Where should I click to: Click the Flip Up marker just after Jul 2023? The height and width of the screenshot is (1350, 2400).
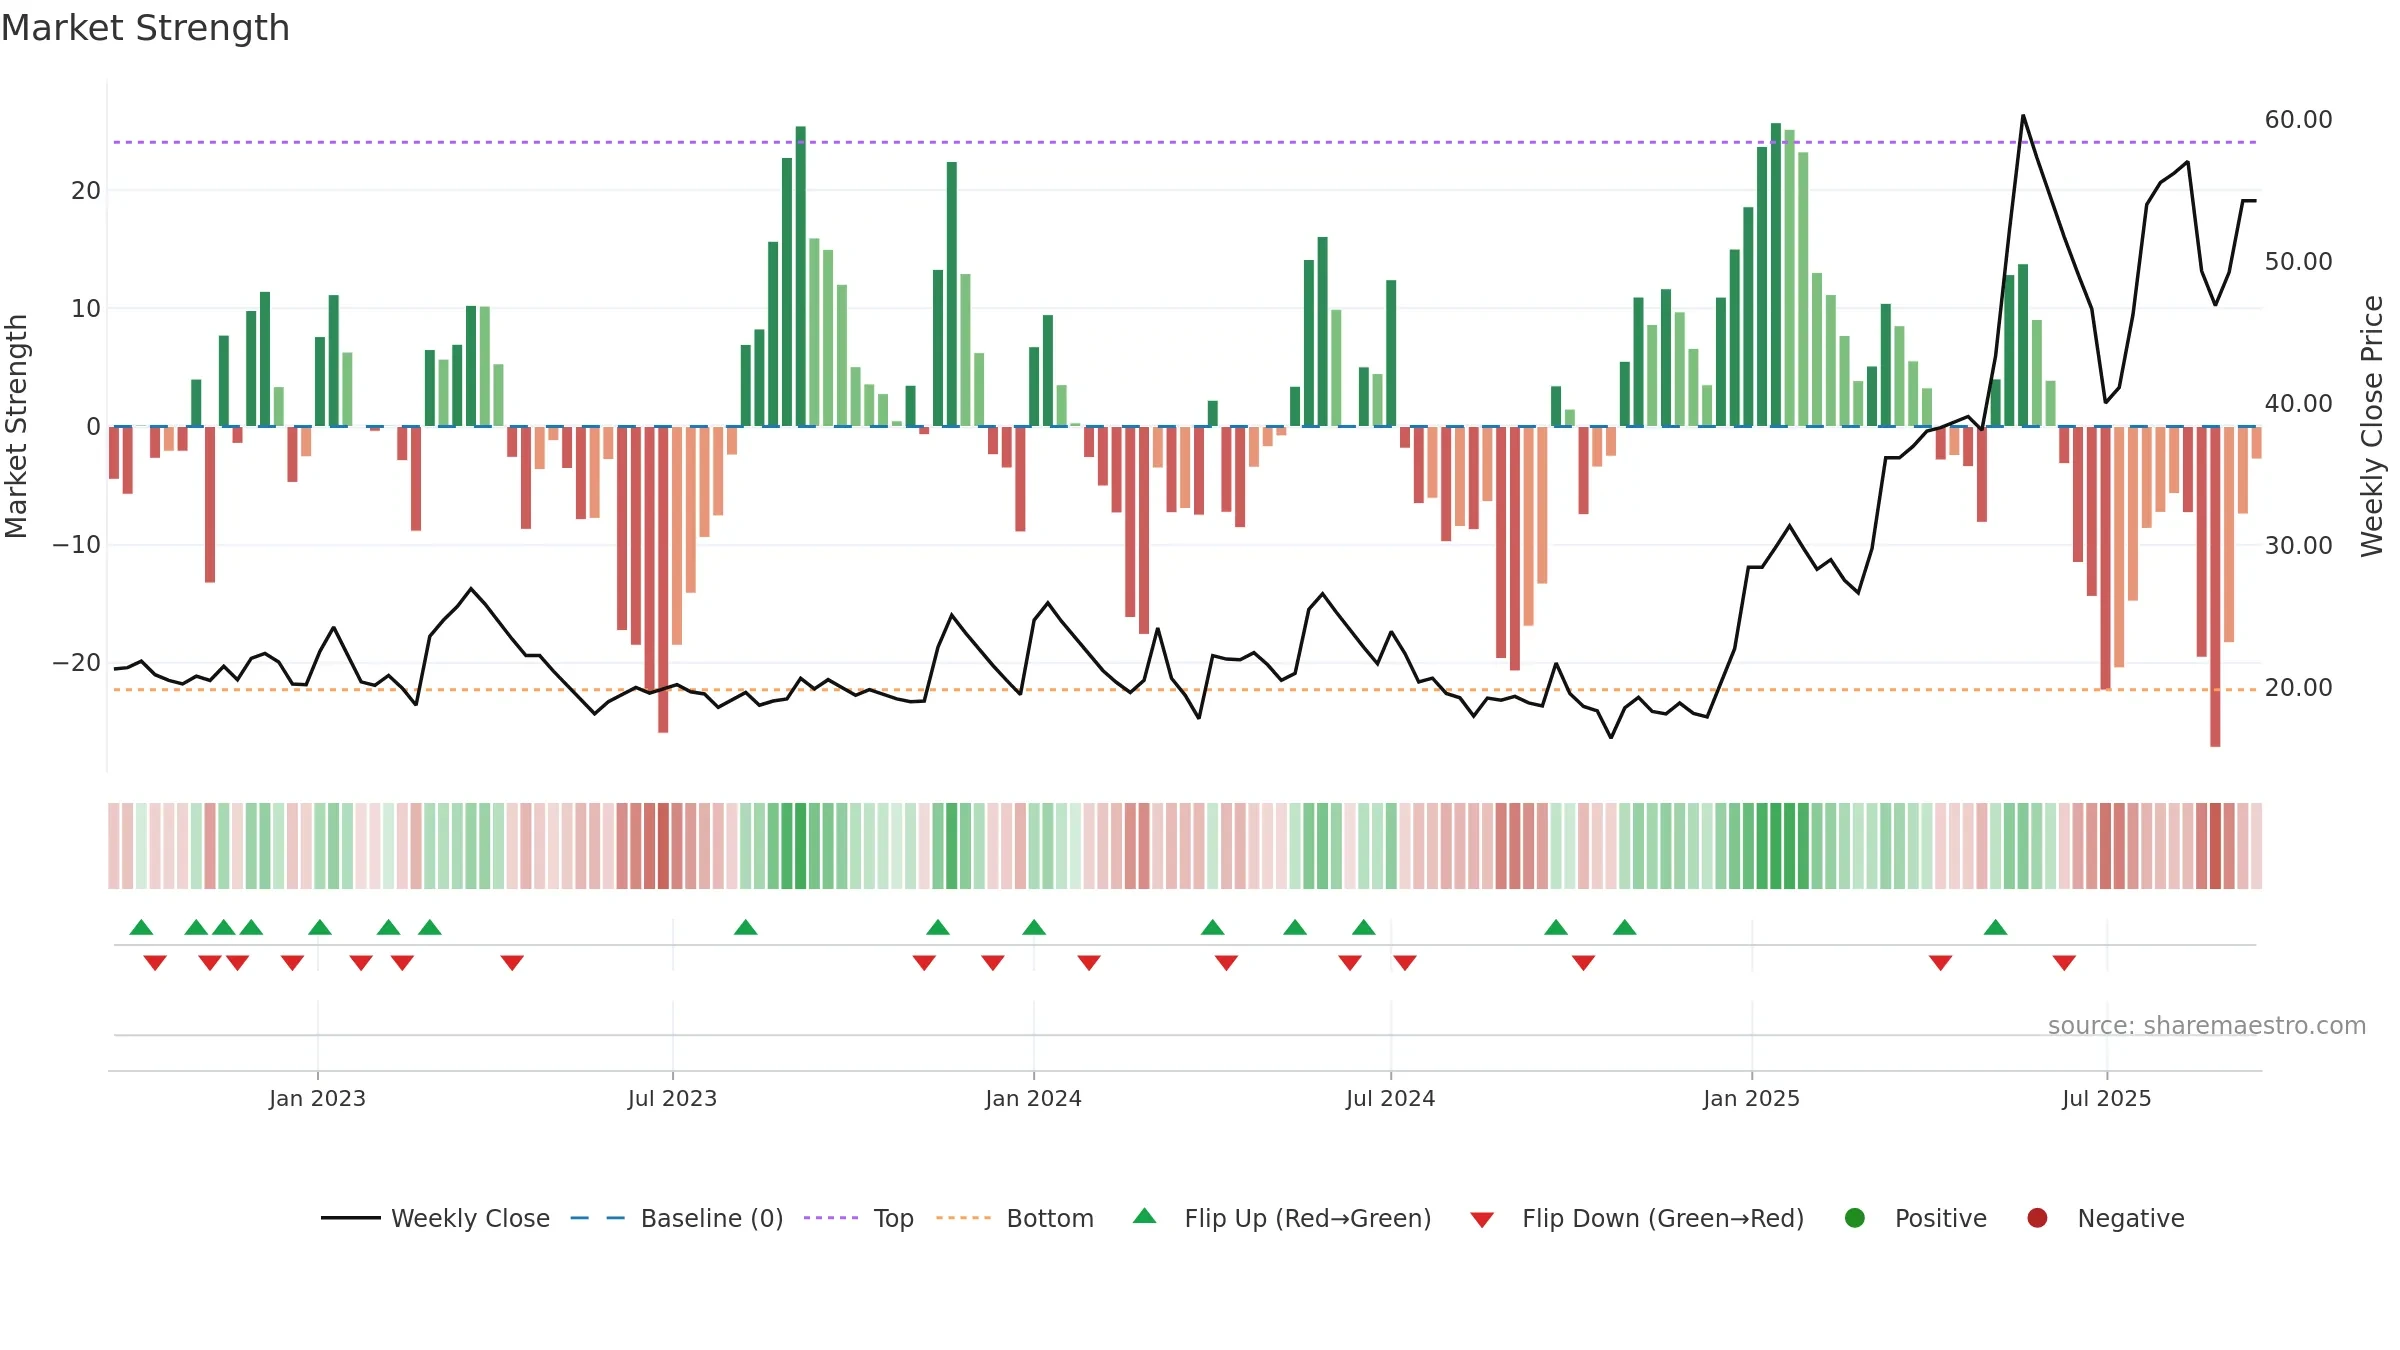[x=745, y=927]
